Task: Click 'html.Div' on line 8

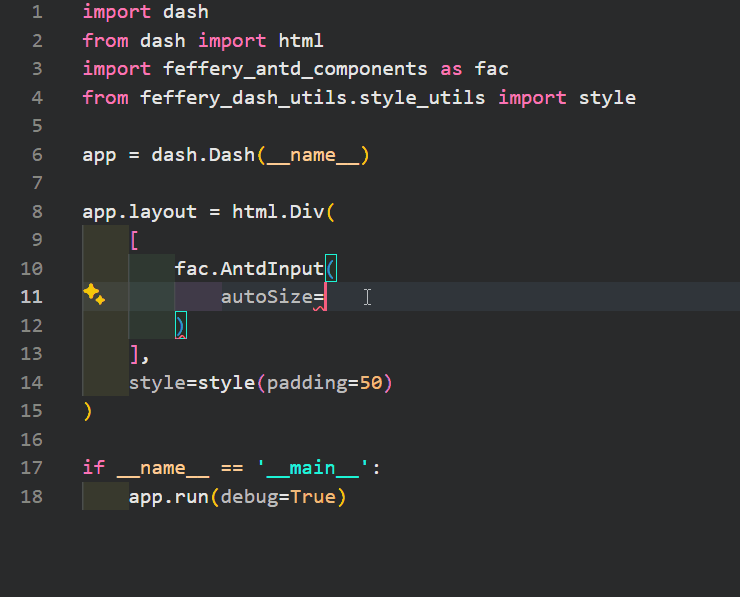Action: [278, 212]
